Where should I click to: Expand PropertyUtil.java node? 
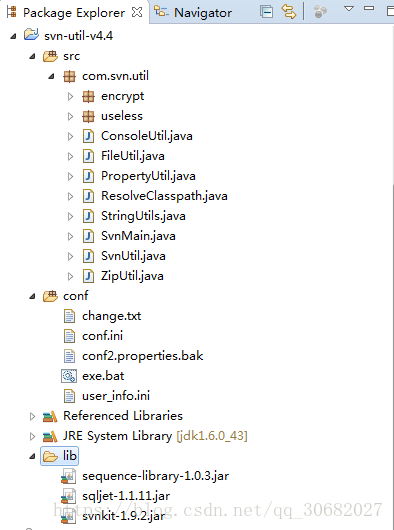coord(70,176)
